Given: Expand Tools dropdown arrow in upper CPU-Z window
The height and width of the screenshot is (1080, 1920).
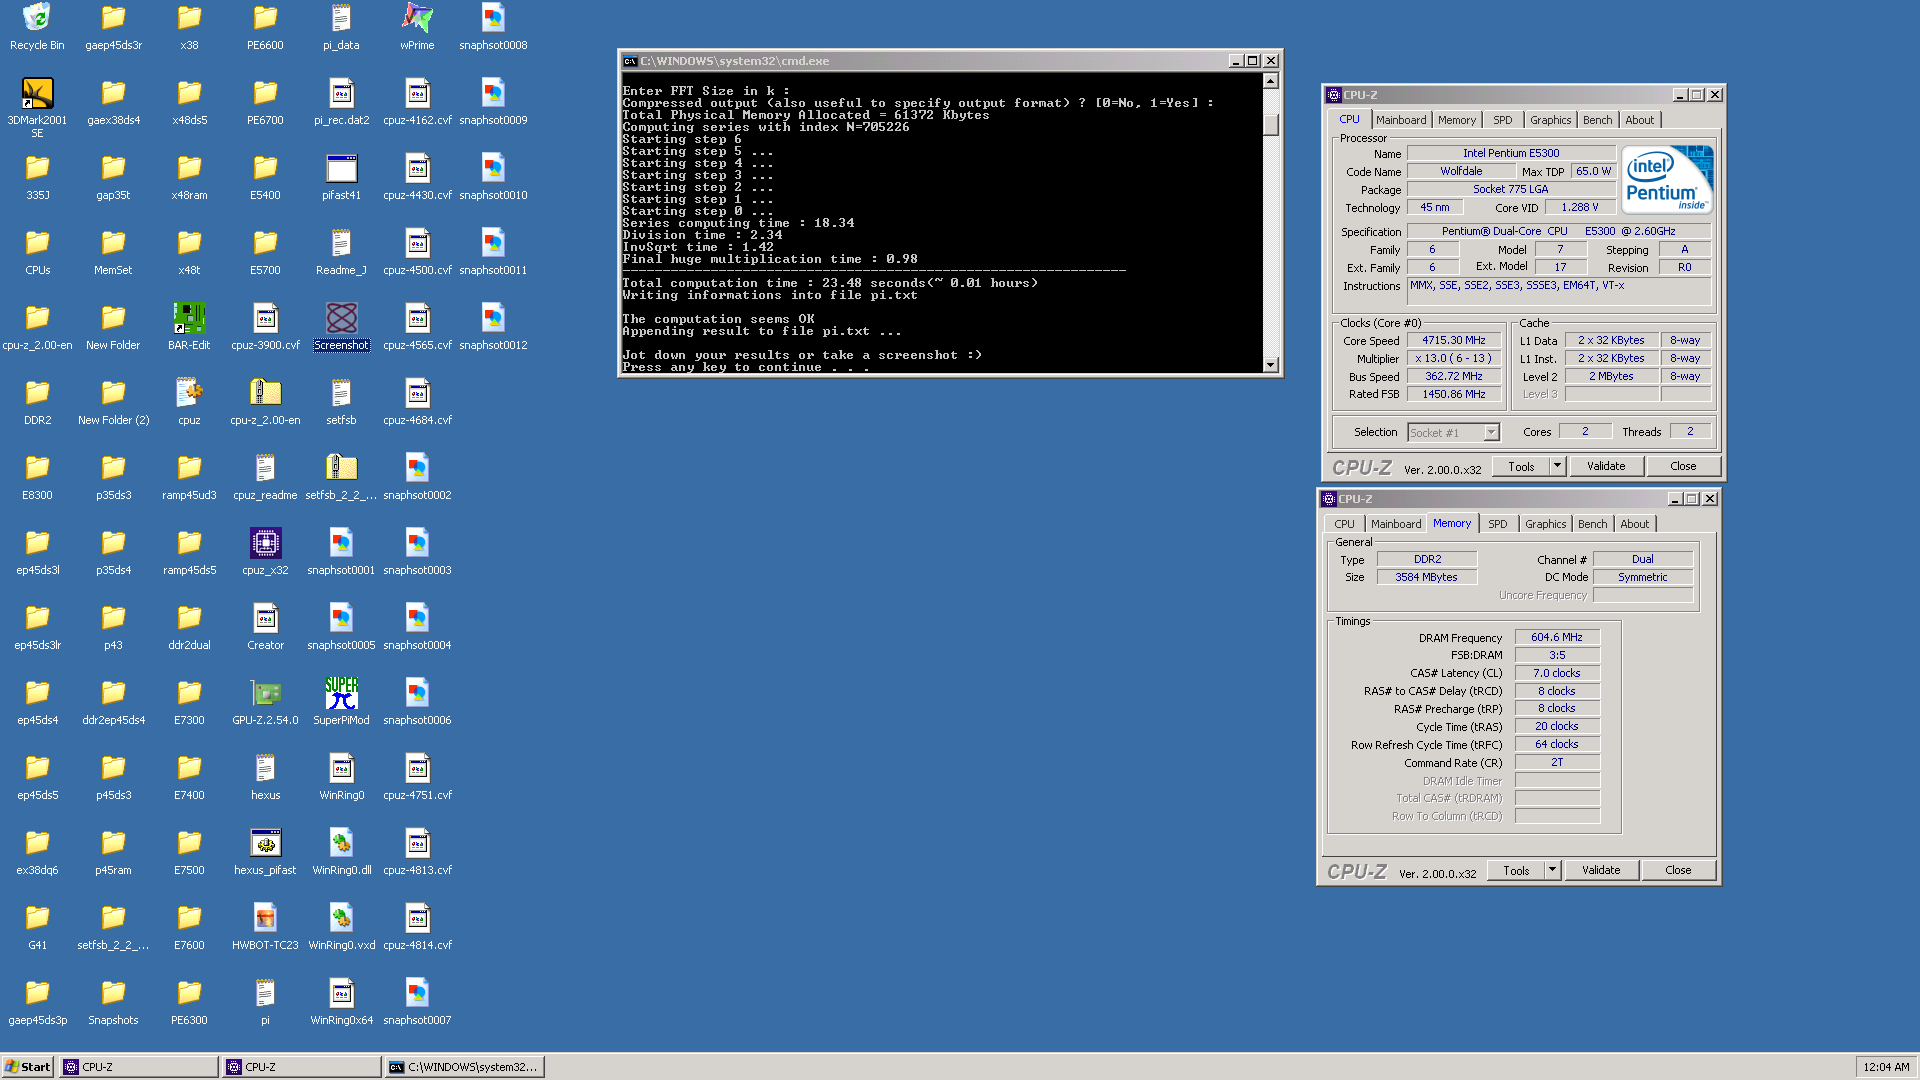Looking at the screenshot, I should 1557,466.
